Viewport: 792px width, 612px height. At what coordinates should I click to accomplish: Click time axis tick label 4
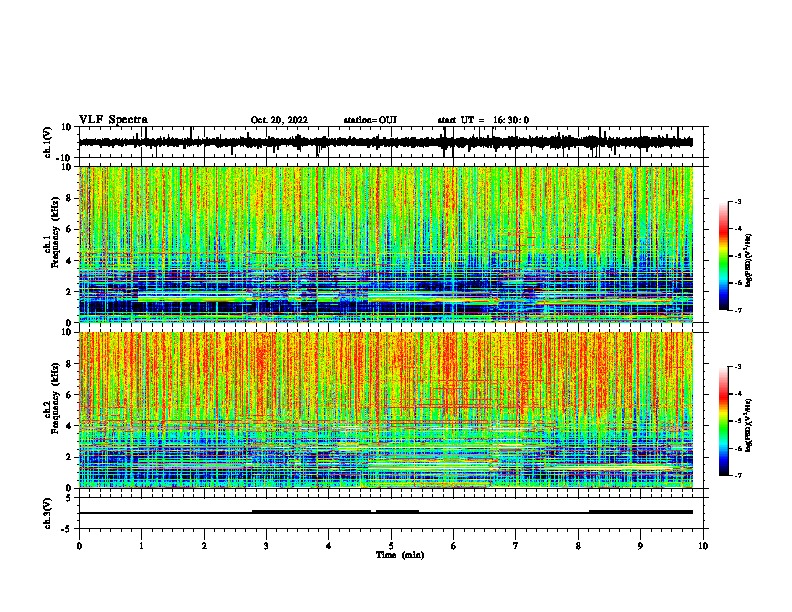tap(329, 546)
